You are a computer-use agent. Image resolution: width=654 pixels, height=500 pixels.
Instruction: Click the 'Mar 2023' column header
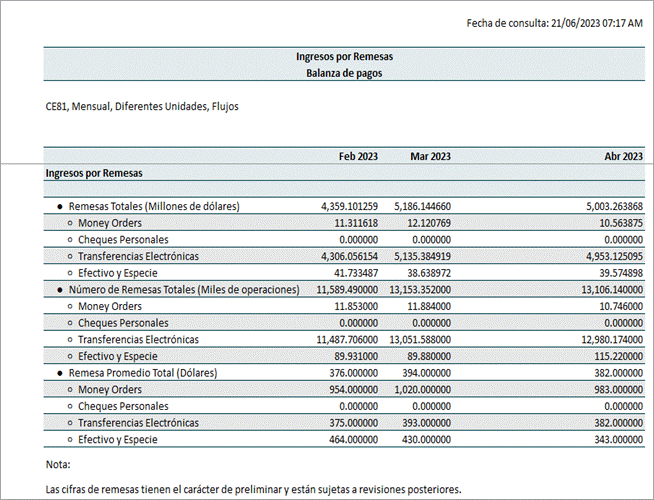(430, 156)
